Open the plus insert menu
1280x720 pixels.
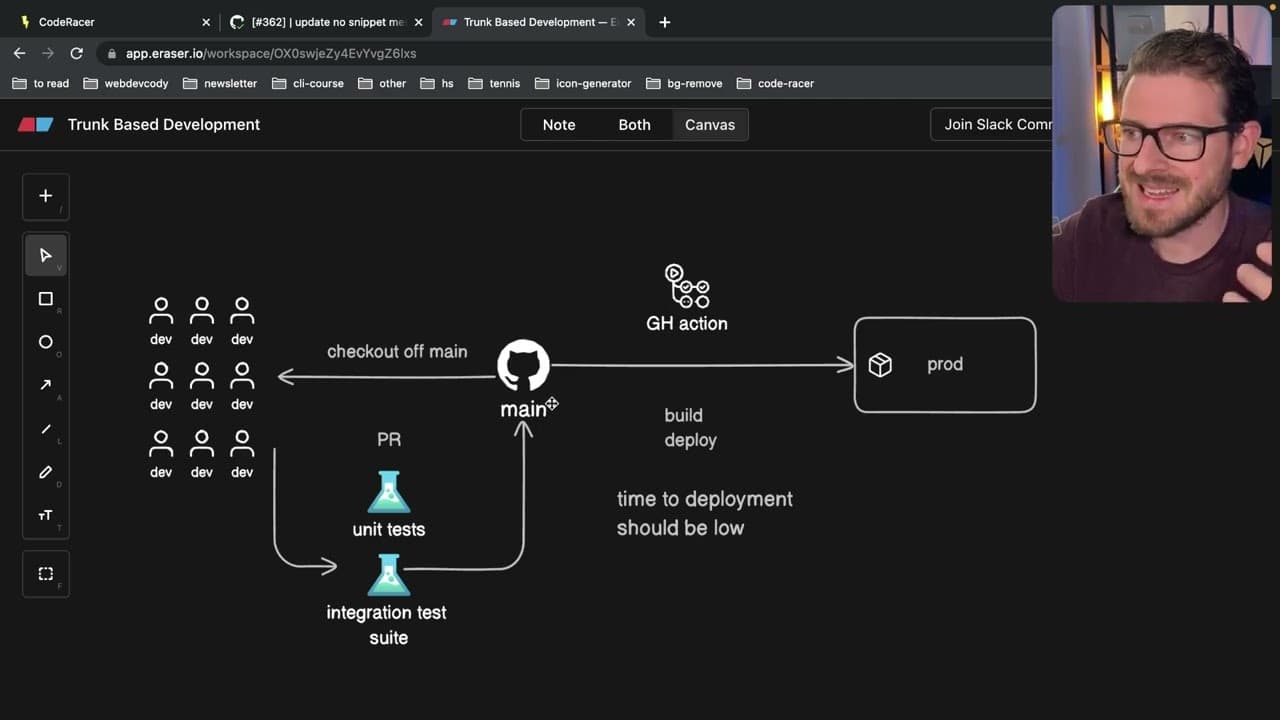[46, 196]
